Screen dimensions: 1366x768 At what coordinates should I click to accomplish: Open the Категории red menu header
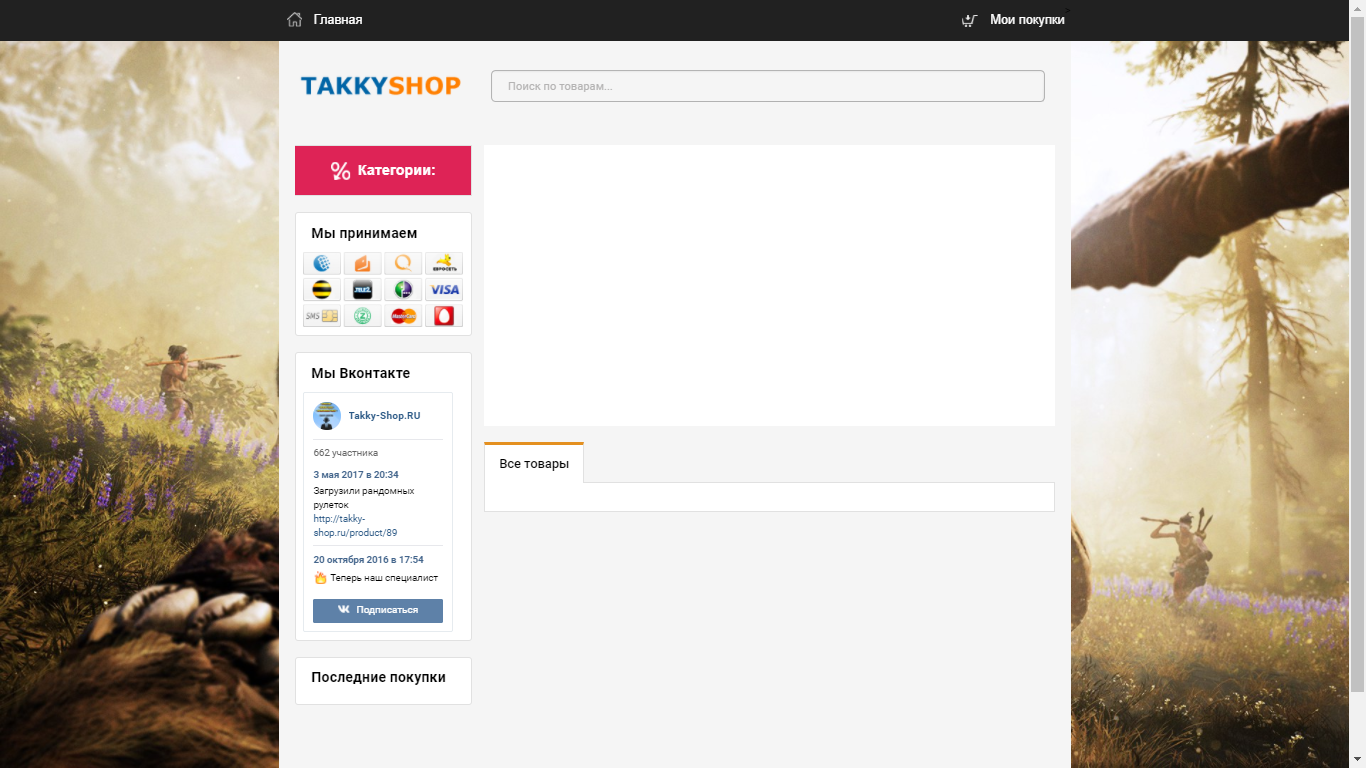[x=383, y=170]
